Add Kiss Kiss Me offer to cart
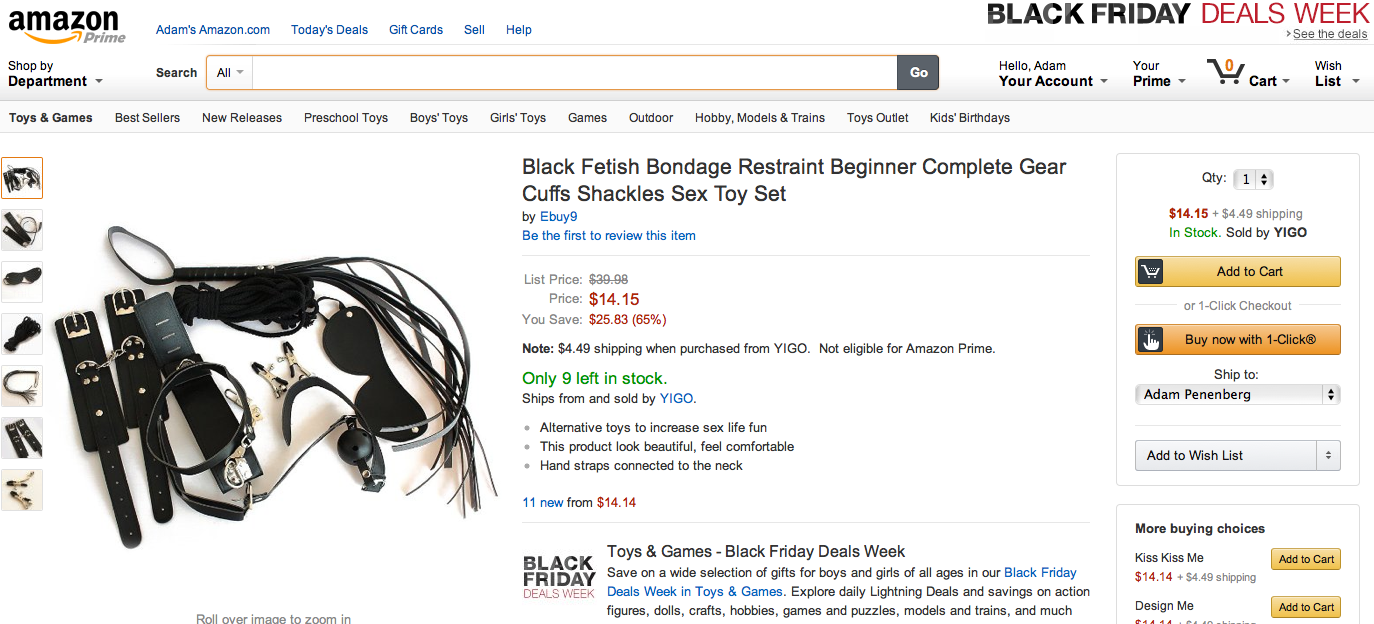Screen dimensions: 1374x624 click(x=1305, y=560)
